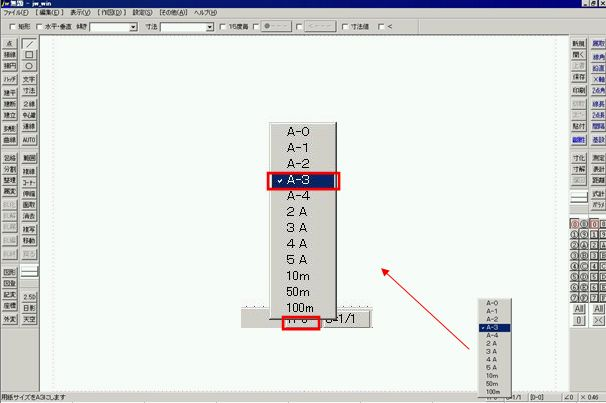Select the rectangle drawing tool icon
Screen dimensions: 606x403
click(30, 56)
